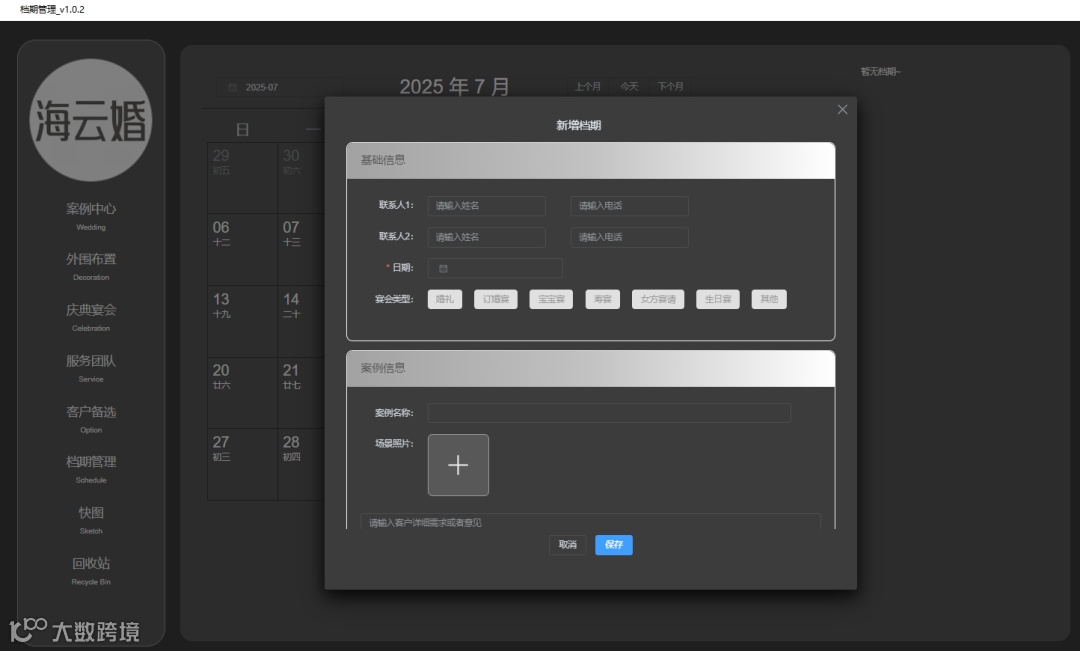
Task: Select 女方宴请 as the banquet type
Action: pos(658,299)
